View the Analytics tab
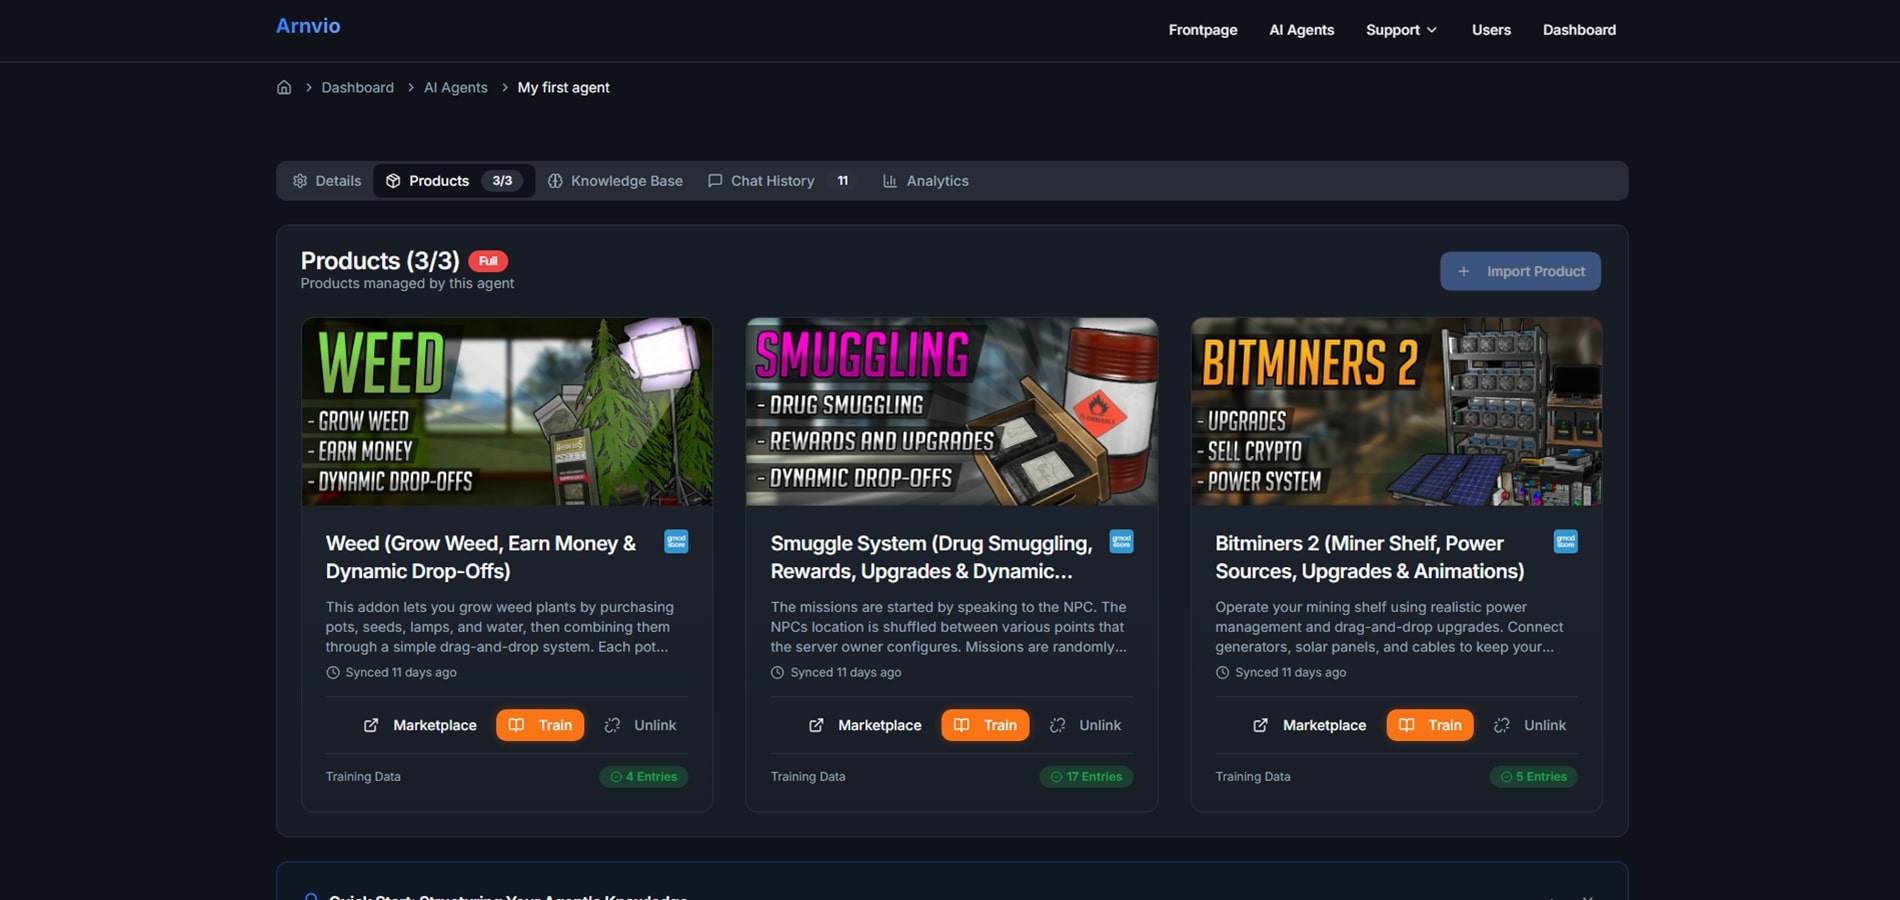This screenshot has width=1900, height=900. [x=926, y=181]
